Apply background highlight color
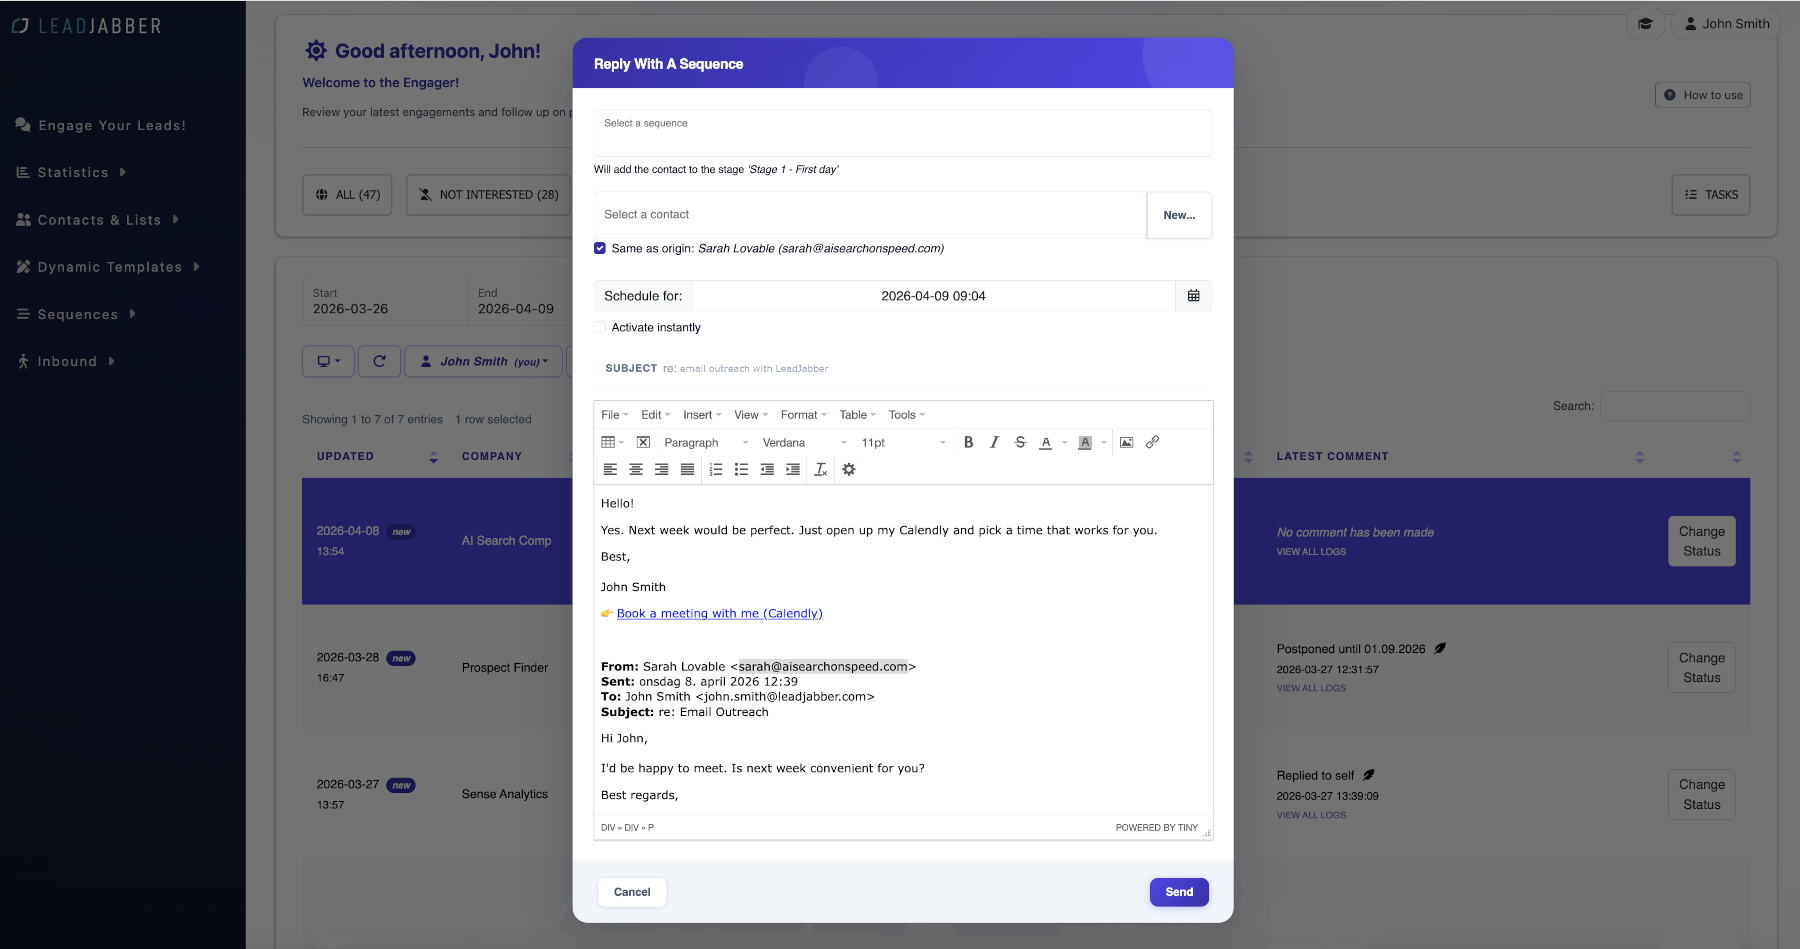The width and height of the screenshot is (1800, 949). pos(1085,442)
